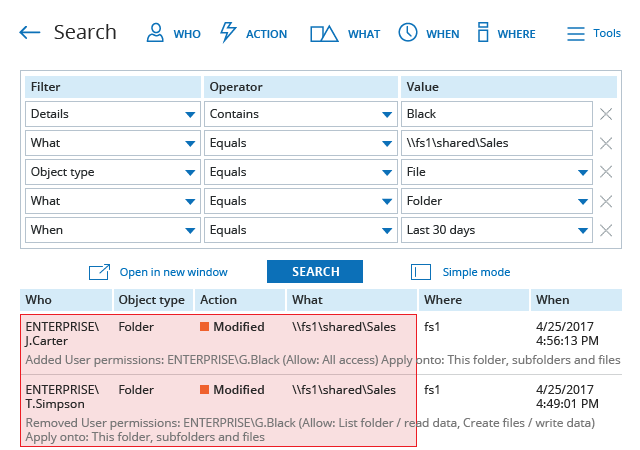Remove the \\fs1\shared\Sales filter row
Screen dimensions: 640x450
(x=606, y=143)
